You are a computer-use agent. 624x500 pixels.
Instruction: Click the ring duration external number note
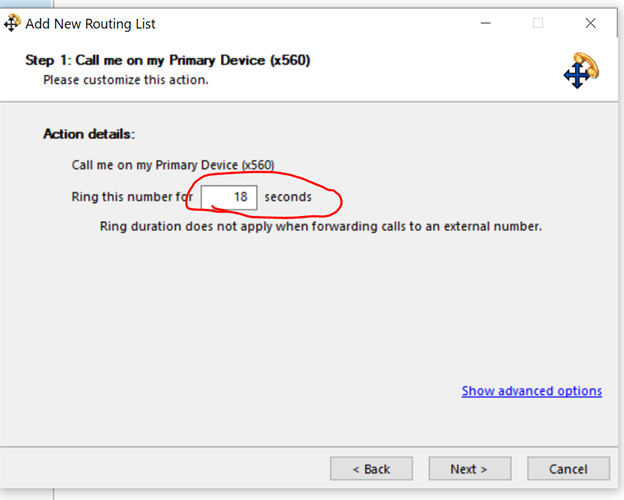[x=320, y=226]
